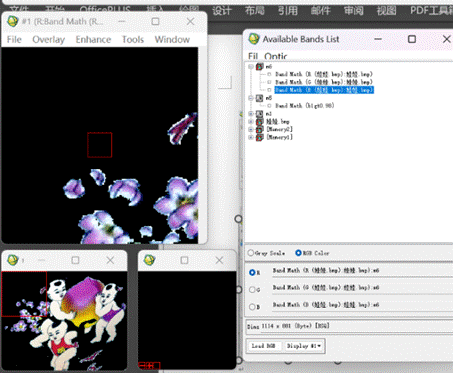Click the [Memory1] label in tree
453x373 pixels.
pos(279,137)
